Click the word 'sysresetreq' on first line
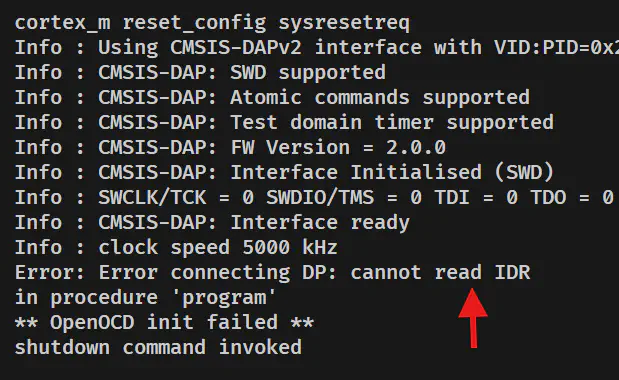Viewport: 619px width, 380px height. pos(344,23)
